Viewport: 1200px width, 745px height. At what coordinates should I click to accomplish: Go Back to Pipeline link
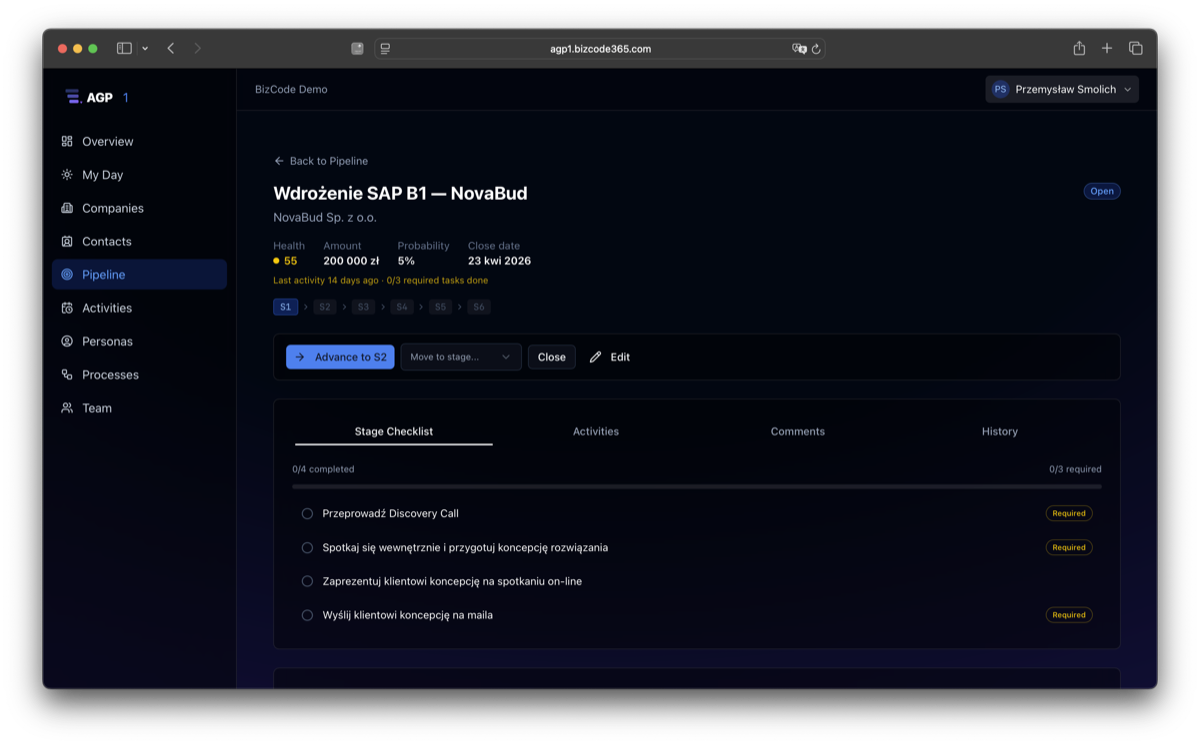click(x=321, y=161)
